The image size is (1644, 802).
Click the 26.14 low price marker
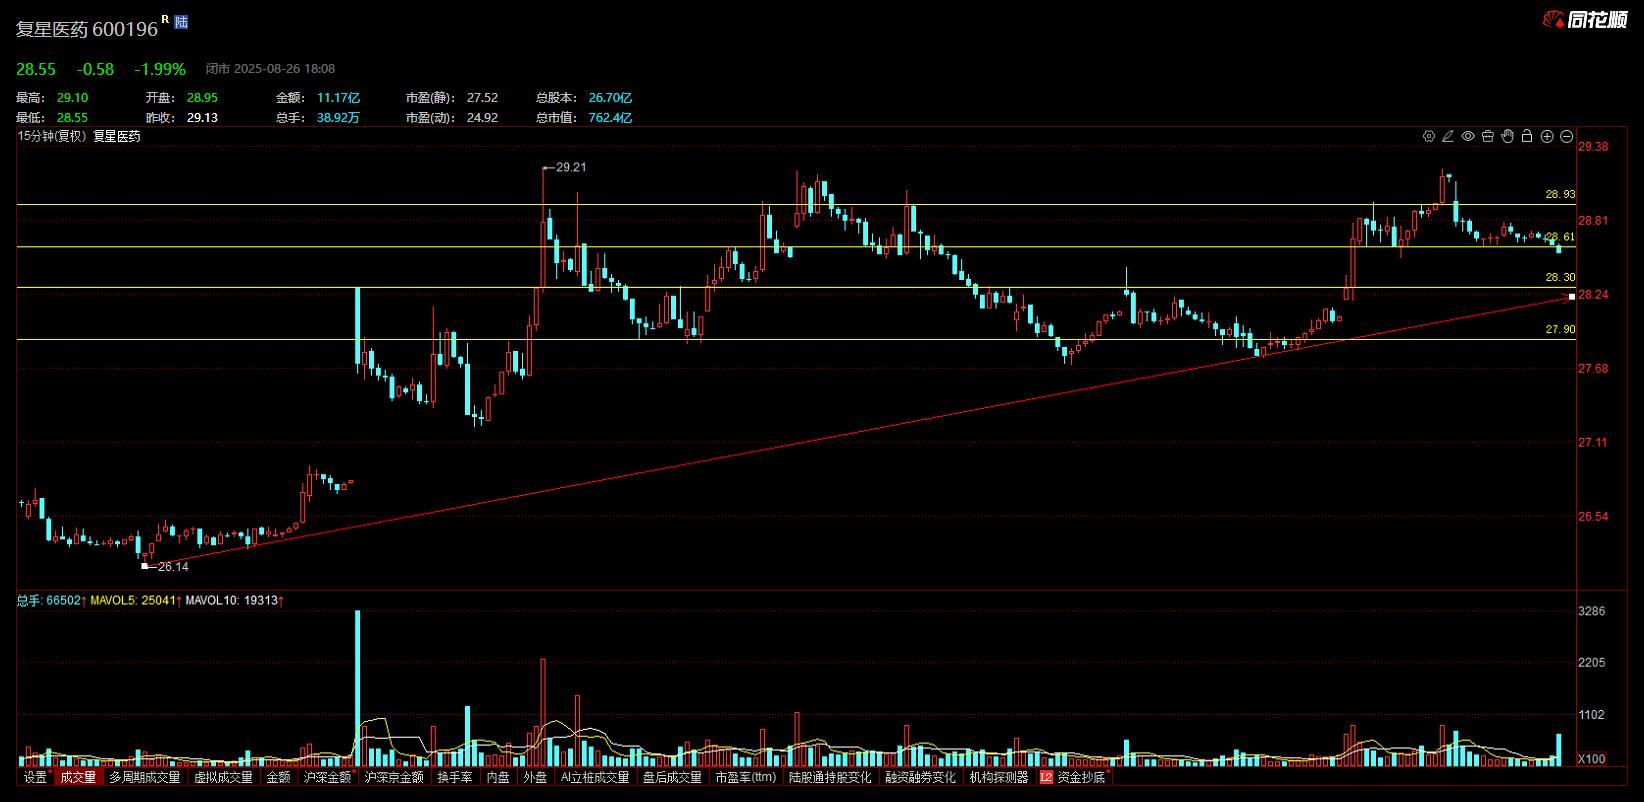click(173, 567)
